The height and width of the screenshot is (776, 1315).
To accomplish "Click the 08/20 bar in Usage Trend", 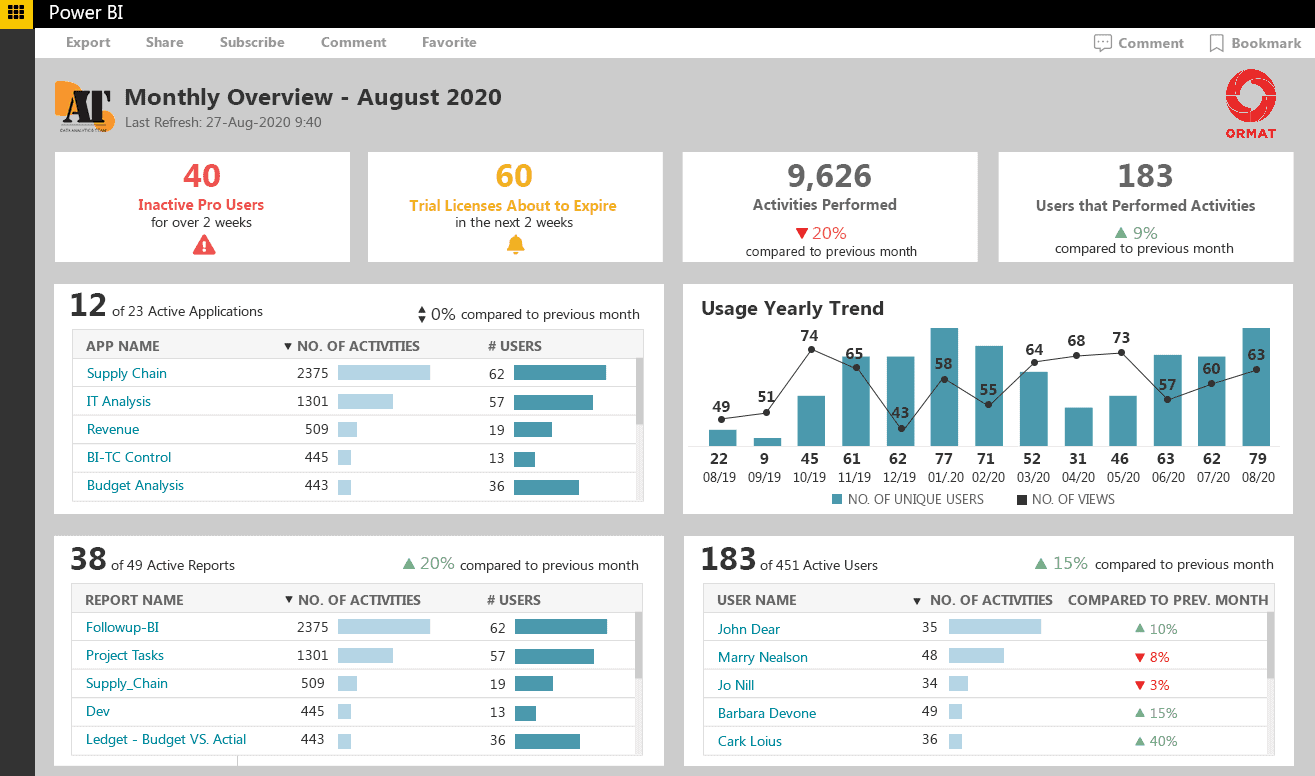I will click(x=1256, y=387).
